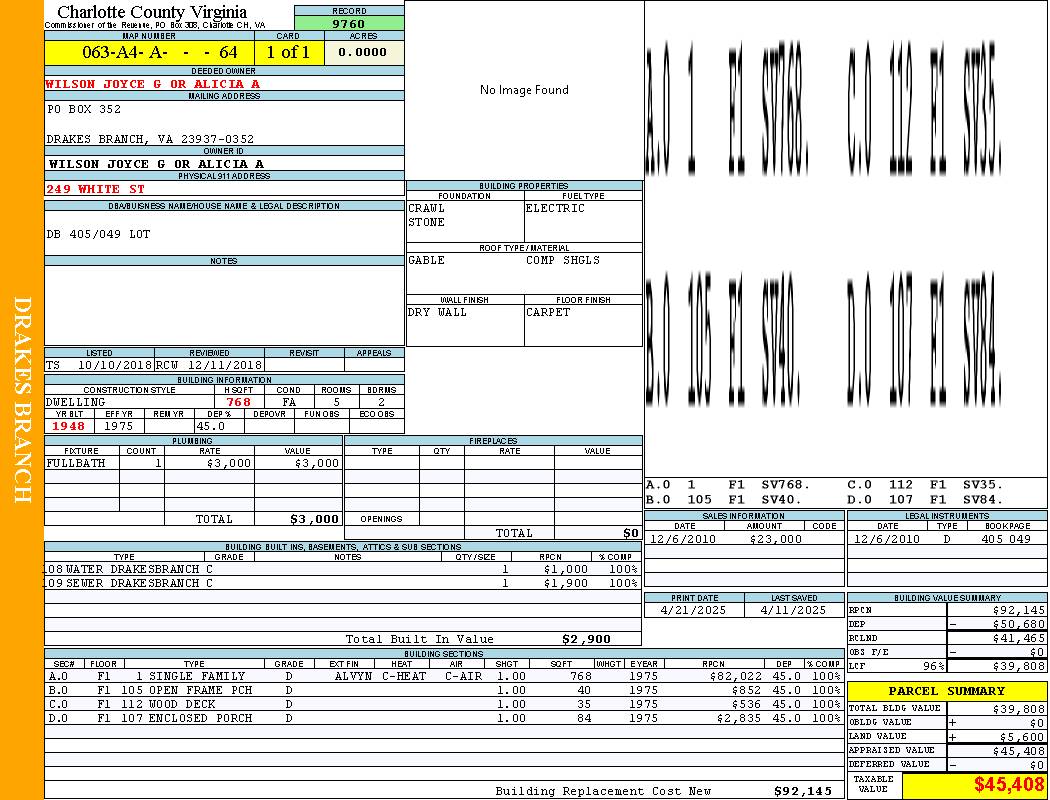Click fireplaces total $0
Screen dimensions: 1050x800
[x=631, y=533]
